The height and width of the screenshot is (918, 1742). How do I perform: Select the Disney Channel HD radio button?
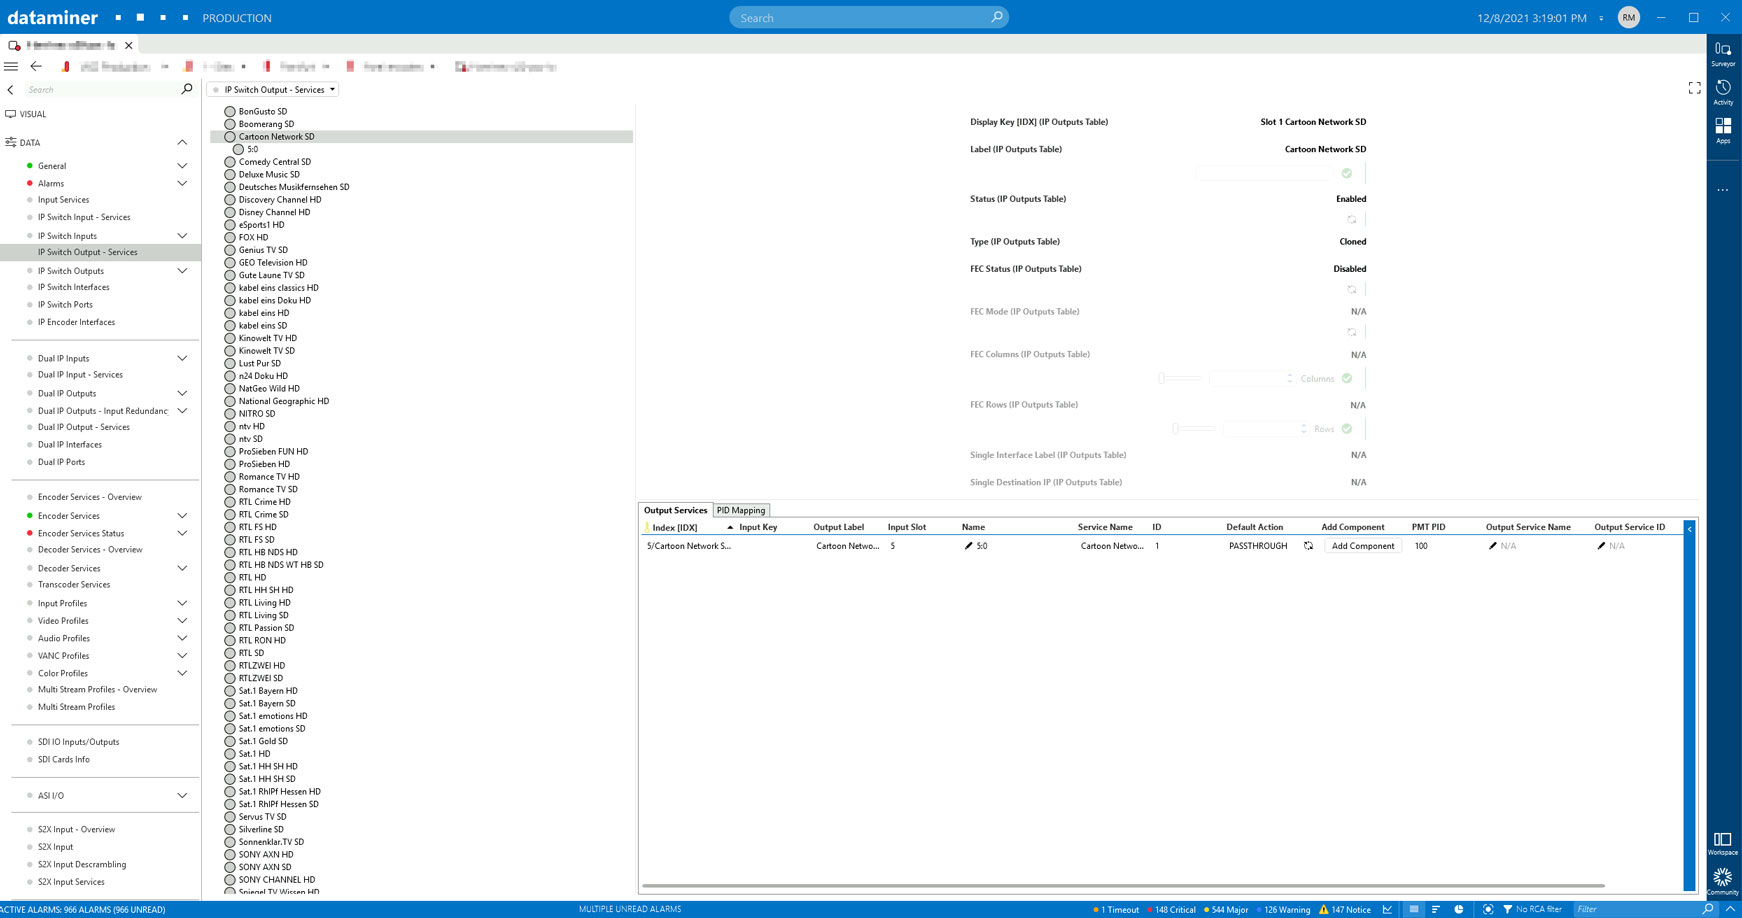(230, 213)
